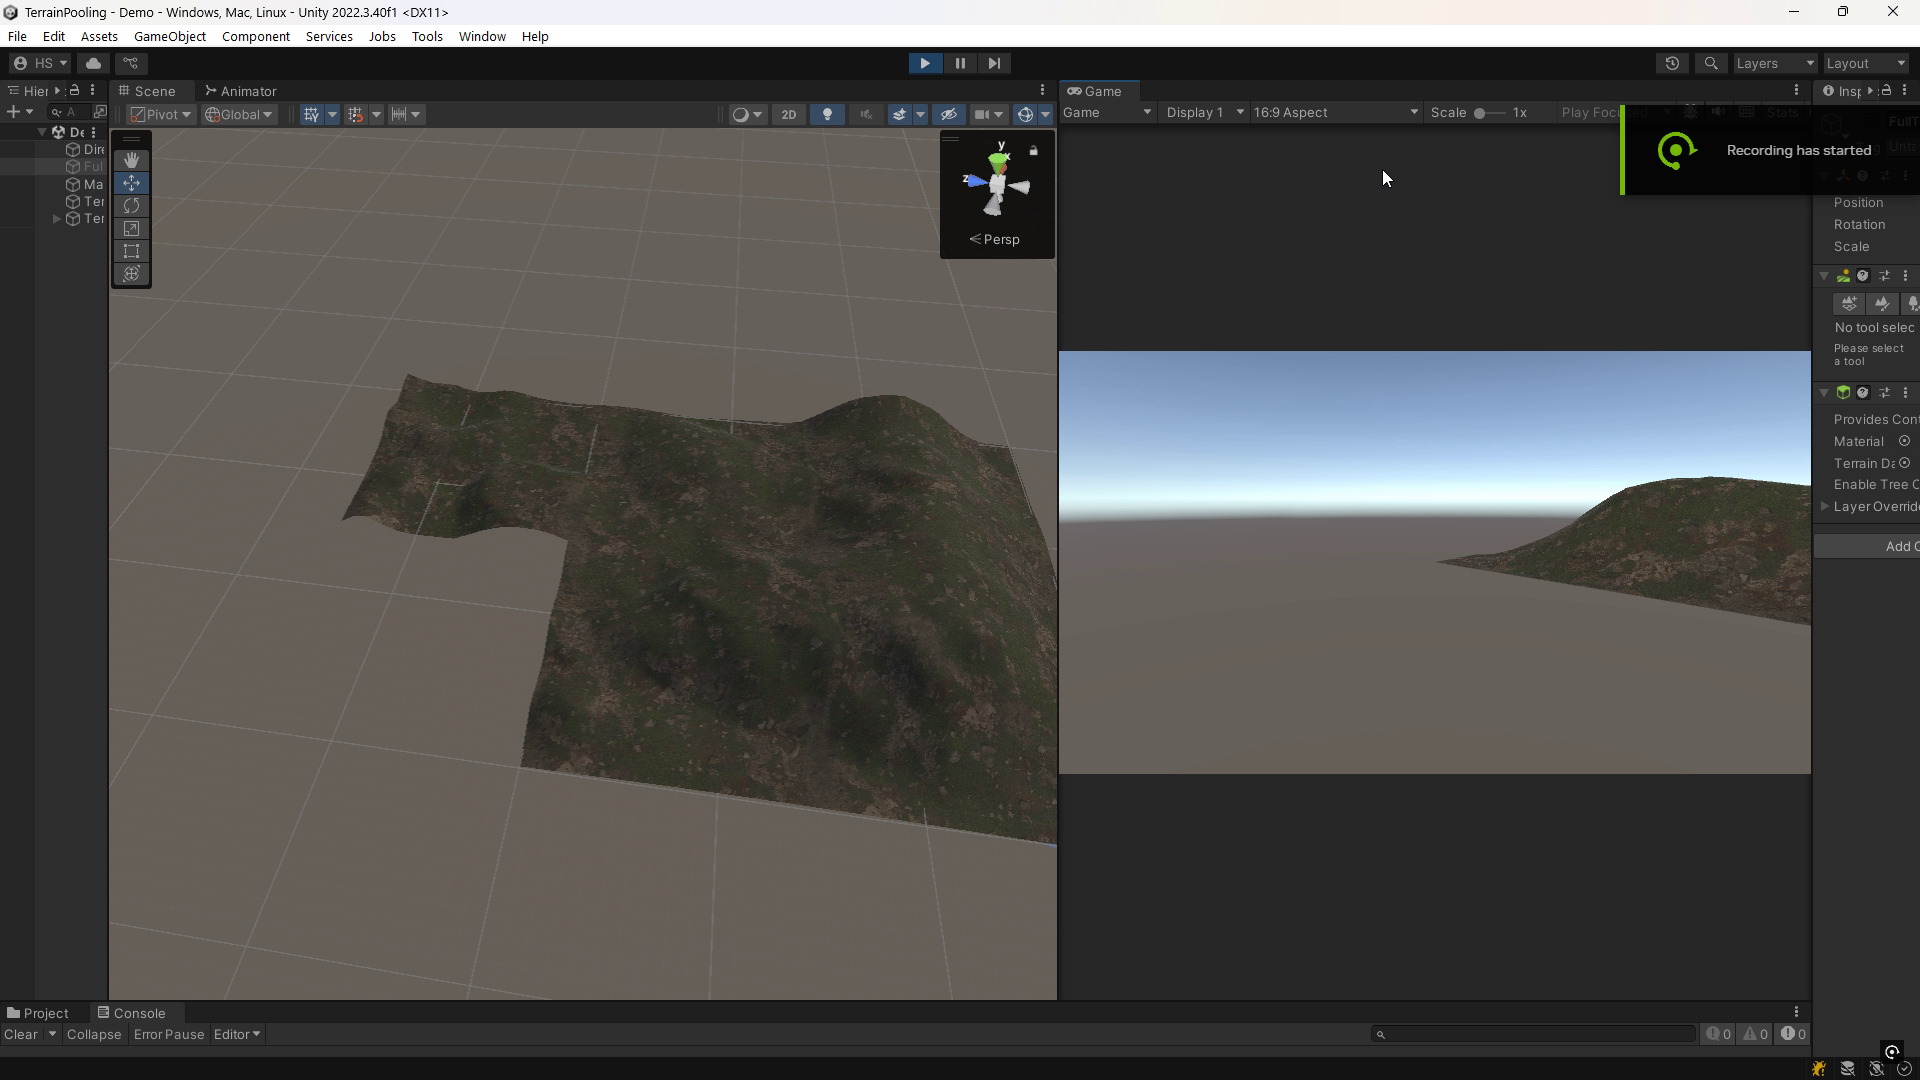Open Undo History button
The width and height of the screenshot is (1920, 1080).
point(1672,63)
